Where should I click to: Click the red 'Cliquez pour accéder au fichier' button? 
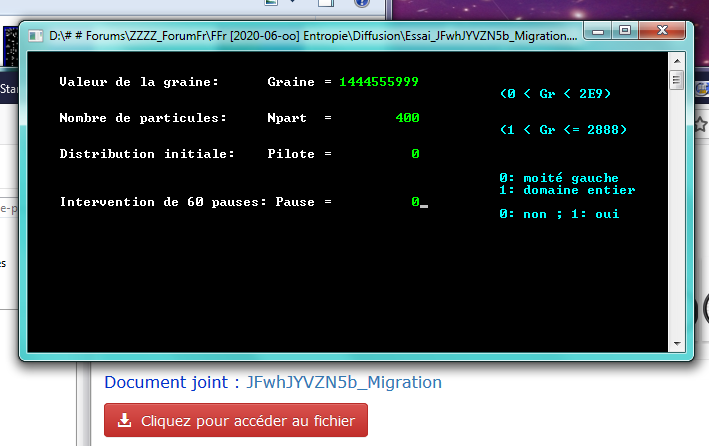pos(236,420)
